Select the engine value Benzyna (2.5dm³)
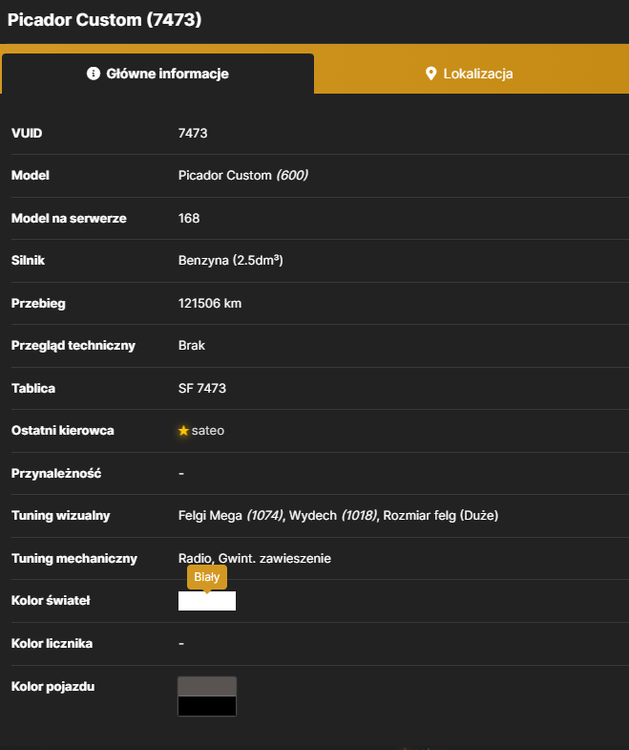Viewport: 629px width, 750px height. (x=231, y=260)
